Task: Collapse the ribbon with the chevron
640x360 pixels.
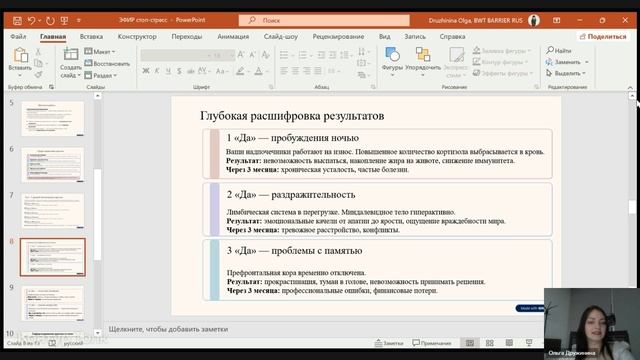Action: click(x=630, y=87)
